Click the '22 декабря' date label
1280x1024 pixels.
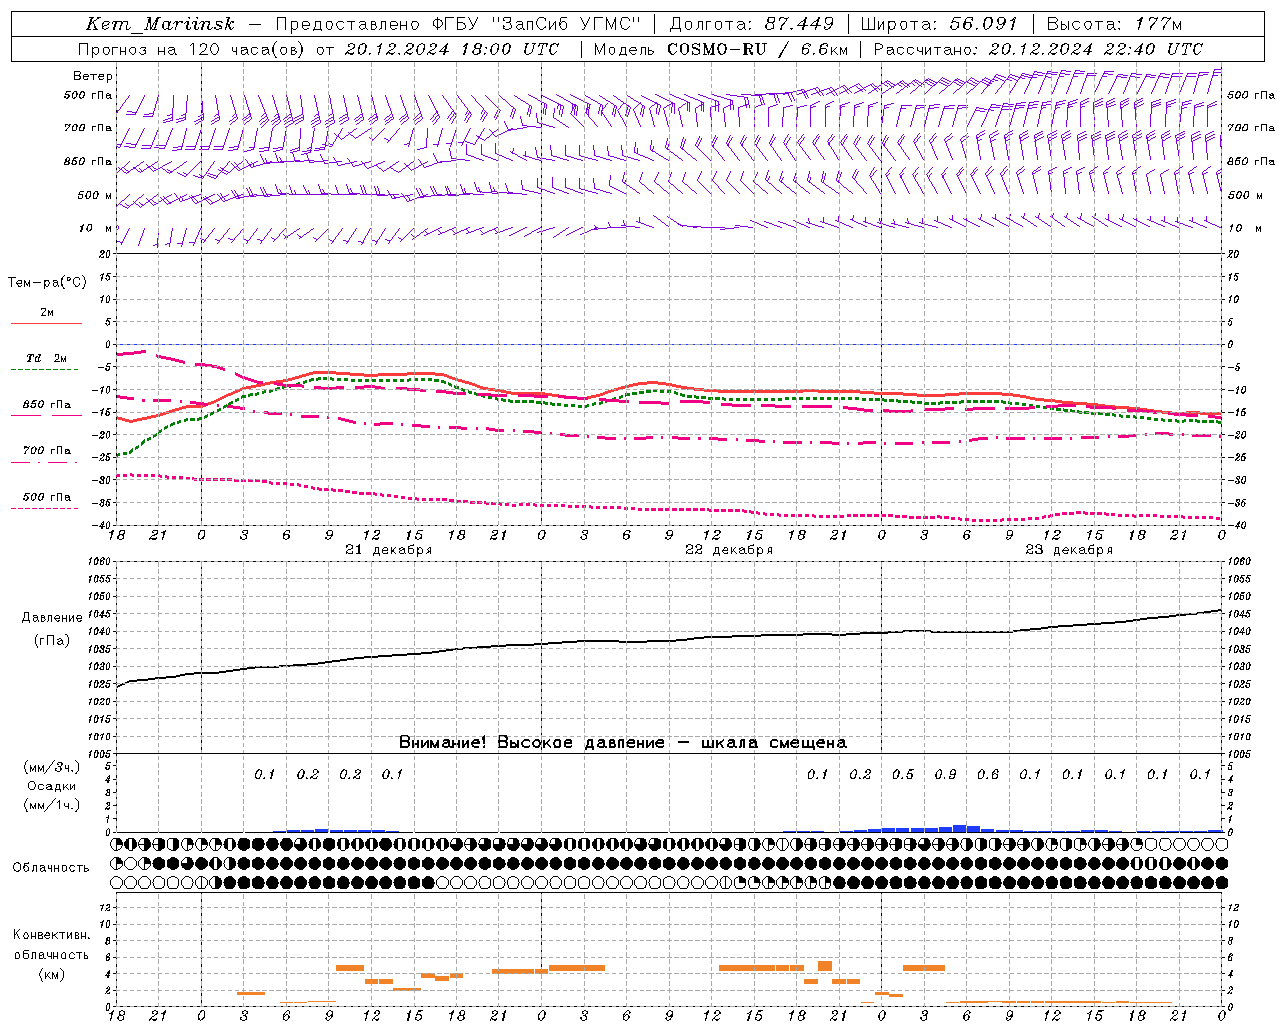tap(728, 550)
